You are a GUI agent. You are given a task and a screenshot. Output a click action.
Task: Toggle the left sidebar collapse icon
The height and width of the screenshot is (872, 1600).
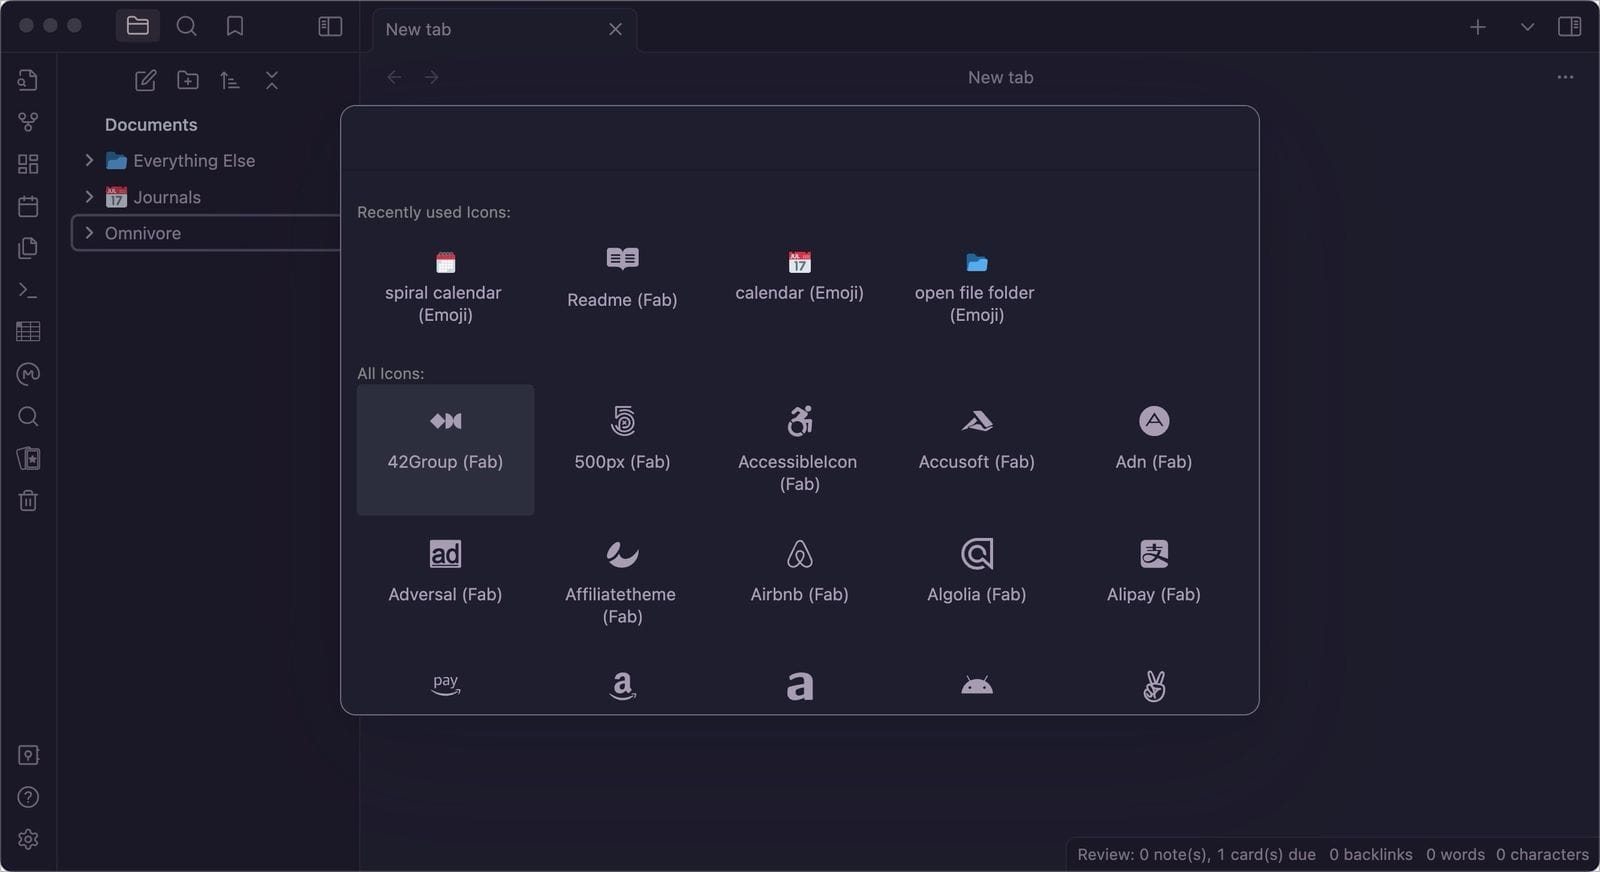point(330,26)
